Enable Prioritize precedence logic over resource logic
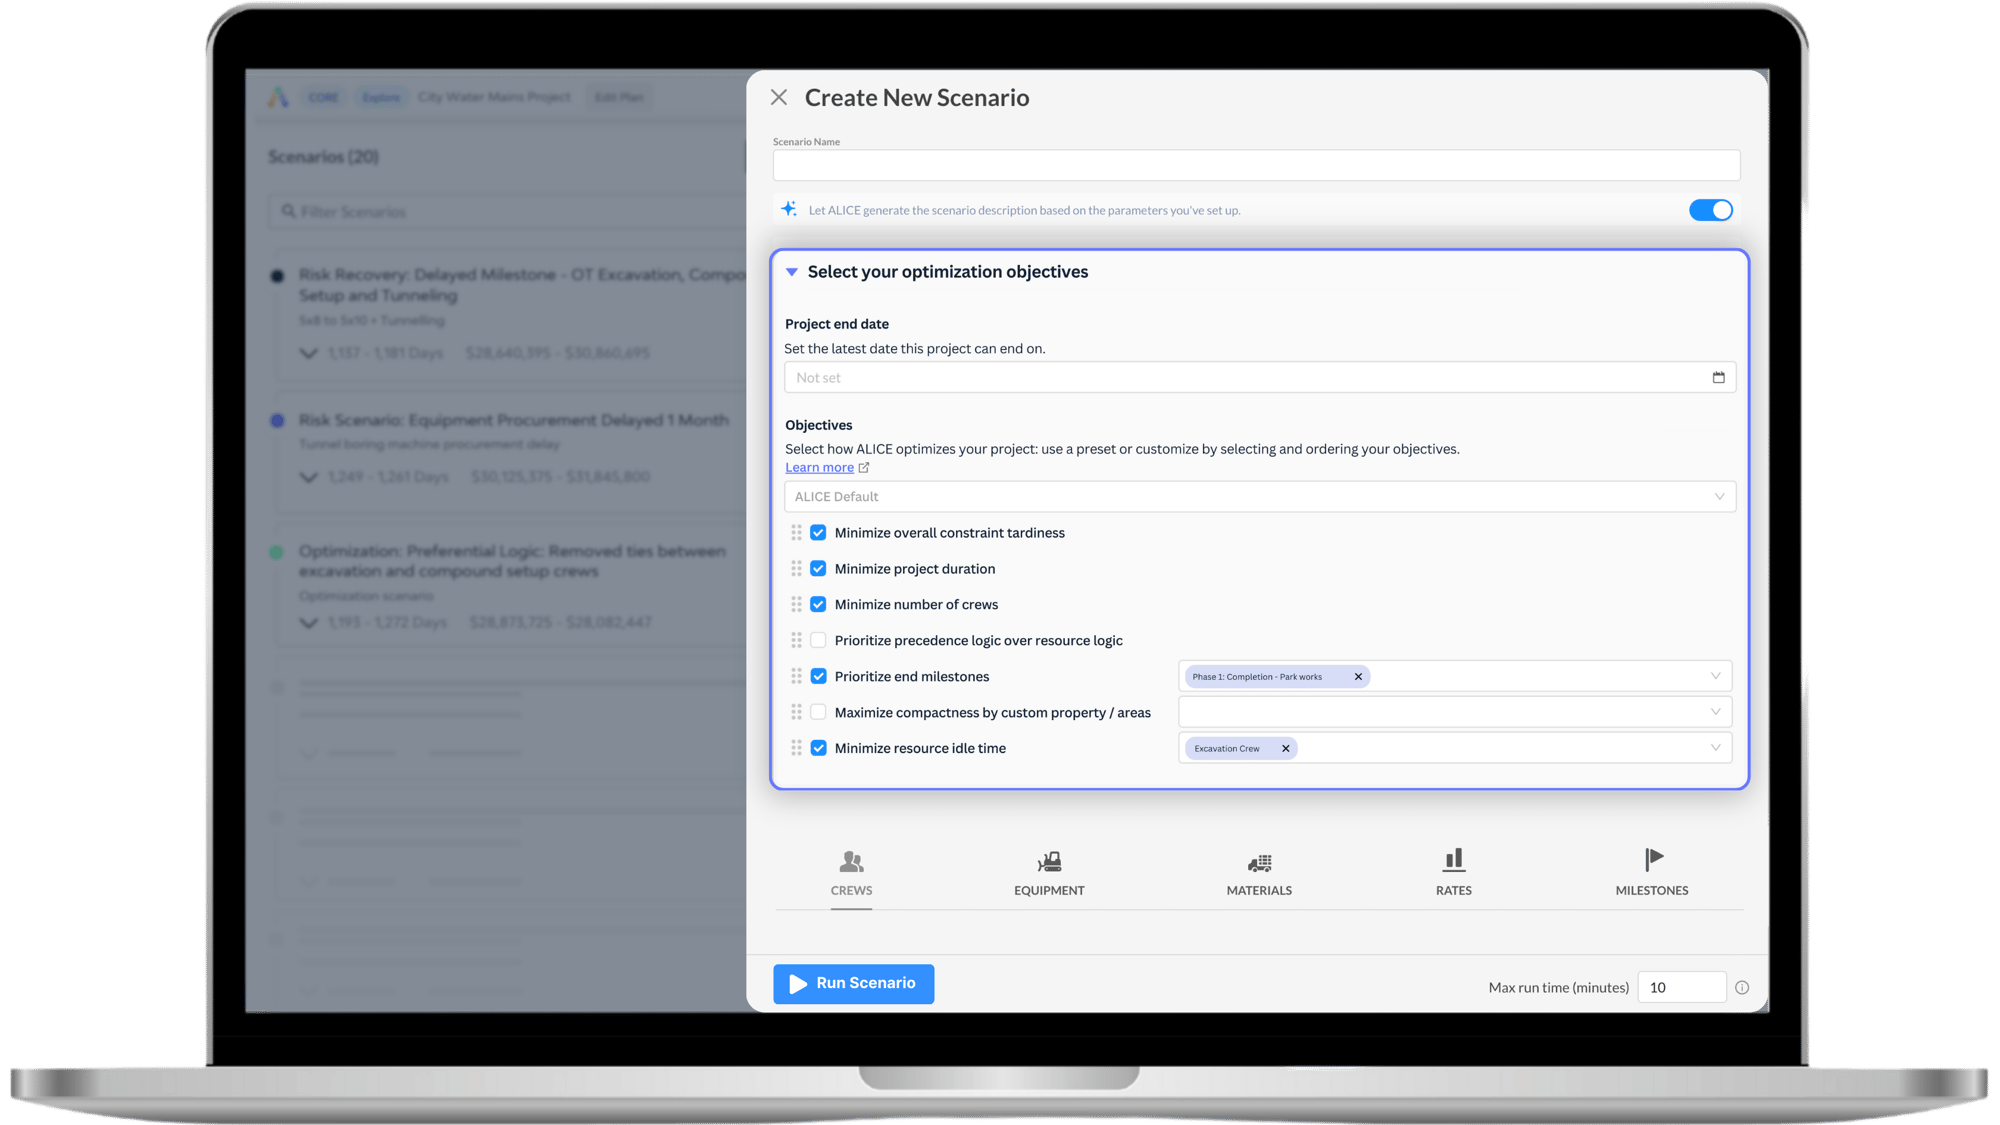 (818, 640)
